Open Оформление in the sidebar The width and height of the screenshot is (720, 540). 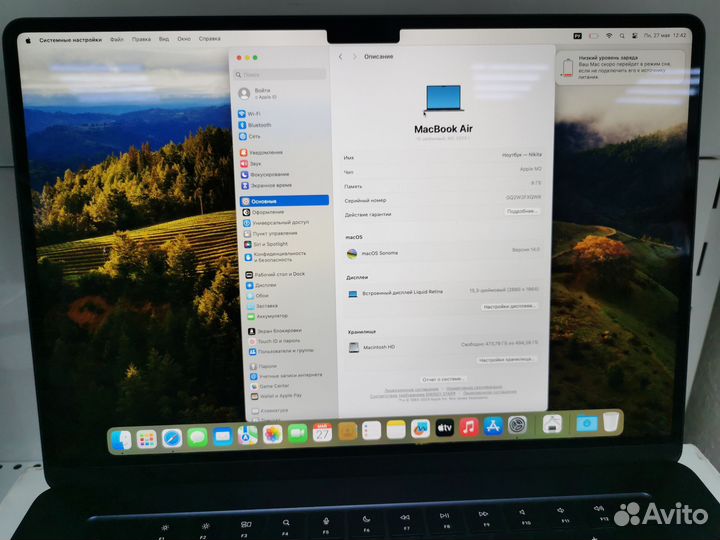point(263,212)
